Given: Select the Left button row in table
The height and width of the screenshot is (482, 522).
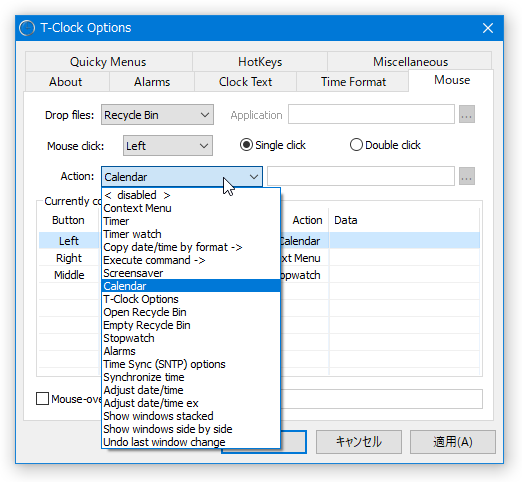Looking at the screenshot, I should pyautogui.click(x=69, y=241).
